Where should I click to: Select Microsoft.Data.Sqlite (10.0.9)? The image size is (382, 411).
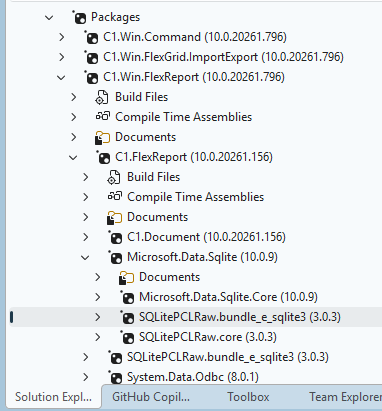(x=202, y=257)
